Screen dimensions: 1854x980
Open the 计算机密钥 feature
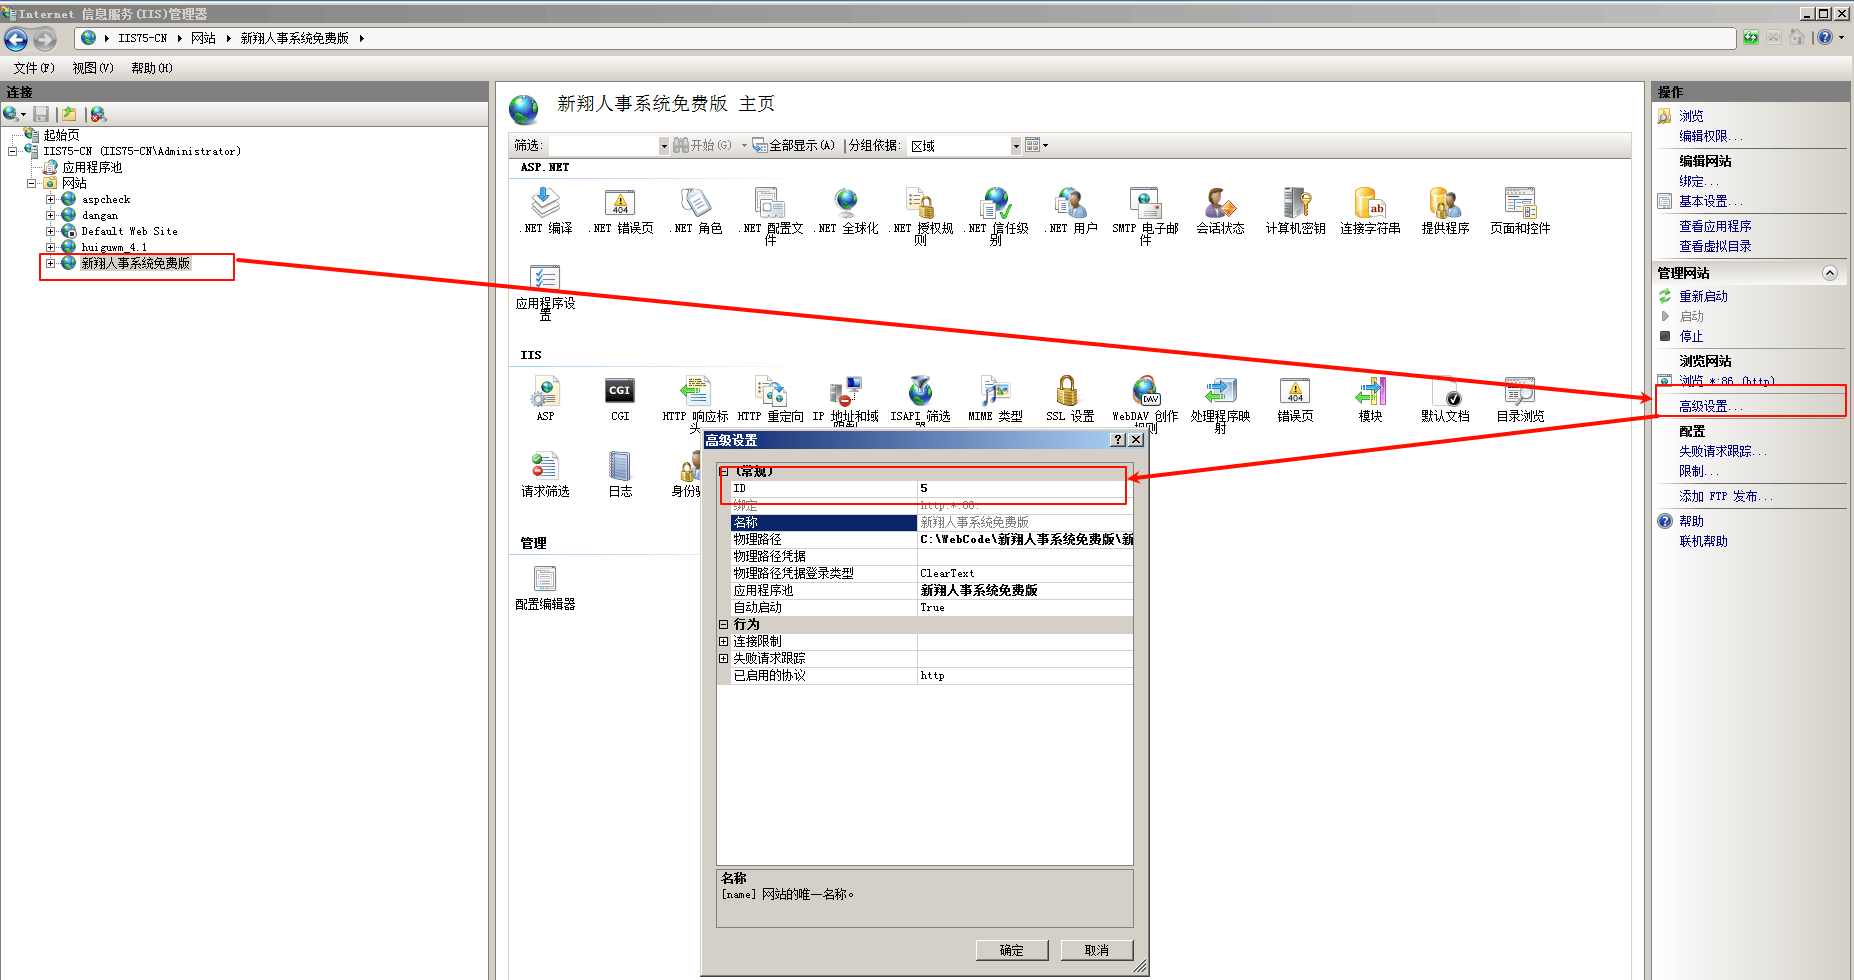click(1296, 203)
